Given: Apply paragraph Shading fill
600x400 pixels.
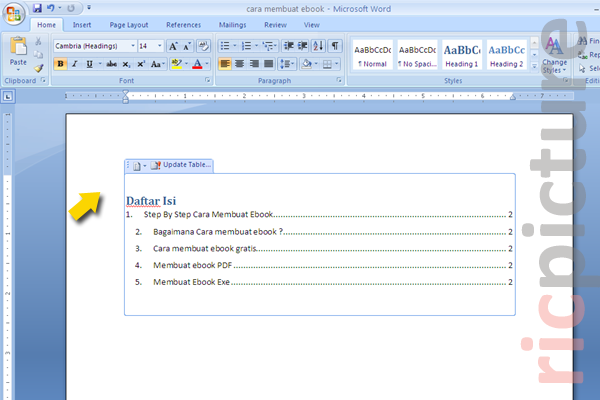Looking at the screenshot, I should click(x=307, y=64).
